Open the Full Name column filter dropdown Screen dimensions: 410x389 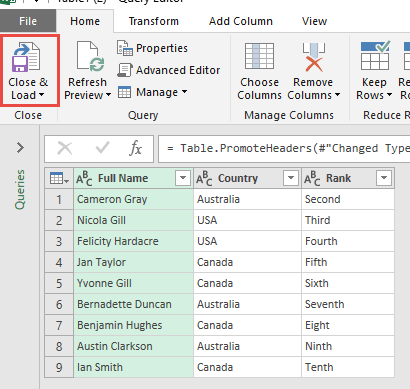(183, 178)
